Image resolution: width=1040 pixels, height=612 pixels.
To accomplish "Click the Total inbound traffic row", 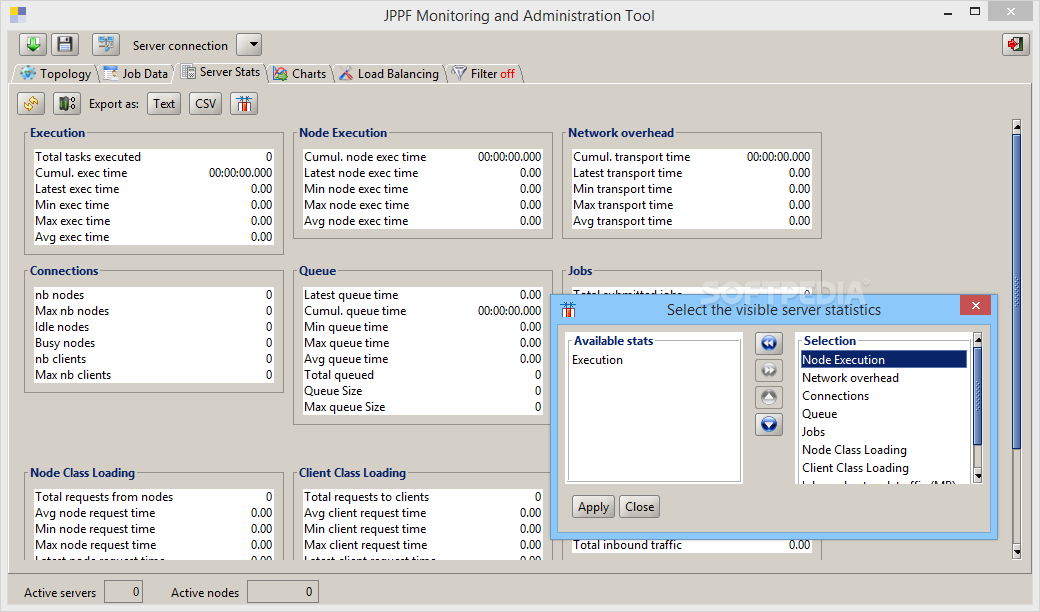I will click(x=691, y=545).
